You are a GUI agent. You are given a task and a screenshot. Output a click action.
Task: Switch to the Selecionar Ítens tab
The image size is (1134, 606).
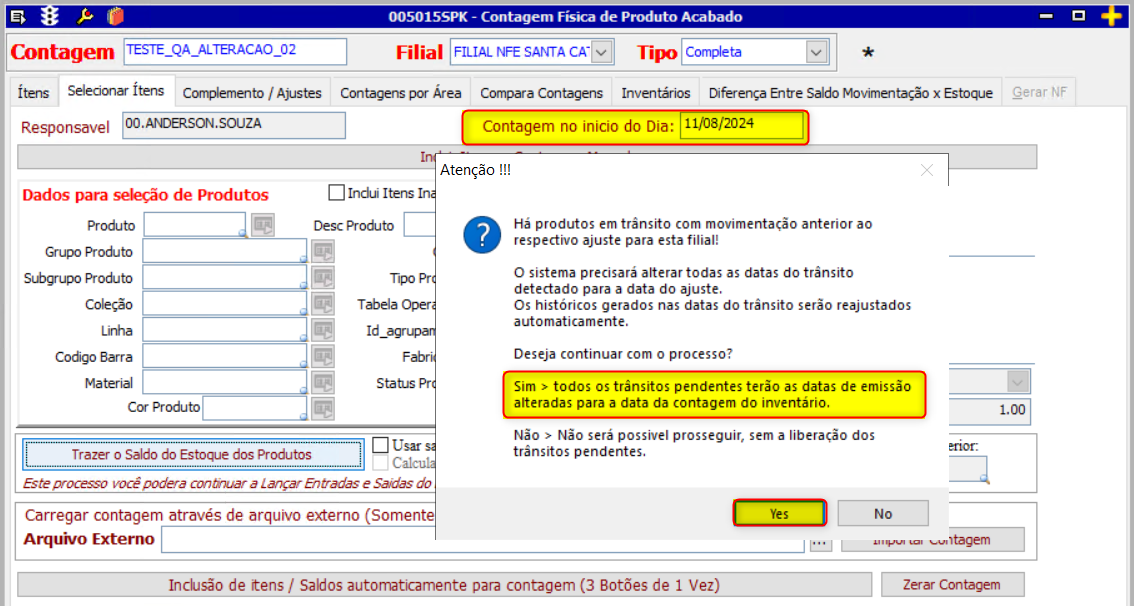(x=116, y=91)
